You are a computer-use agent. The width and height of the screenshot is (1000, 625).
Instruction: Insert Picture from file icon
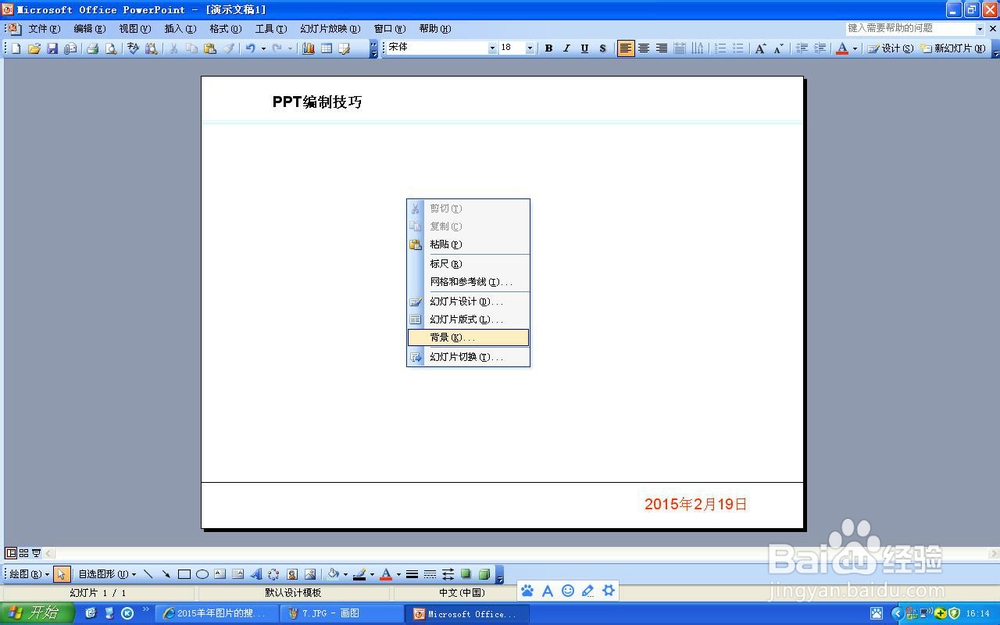point(310,574)
